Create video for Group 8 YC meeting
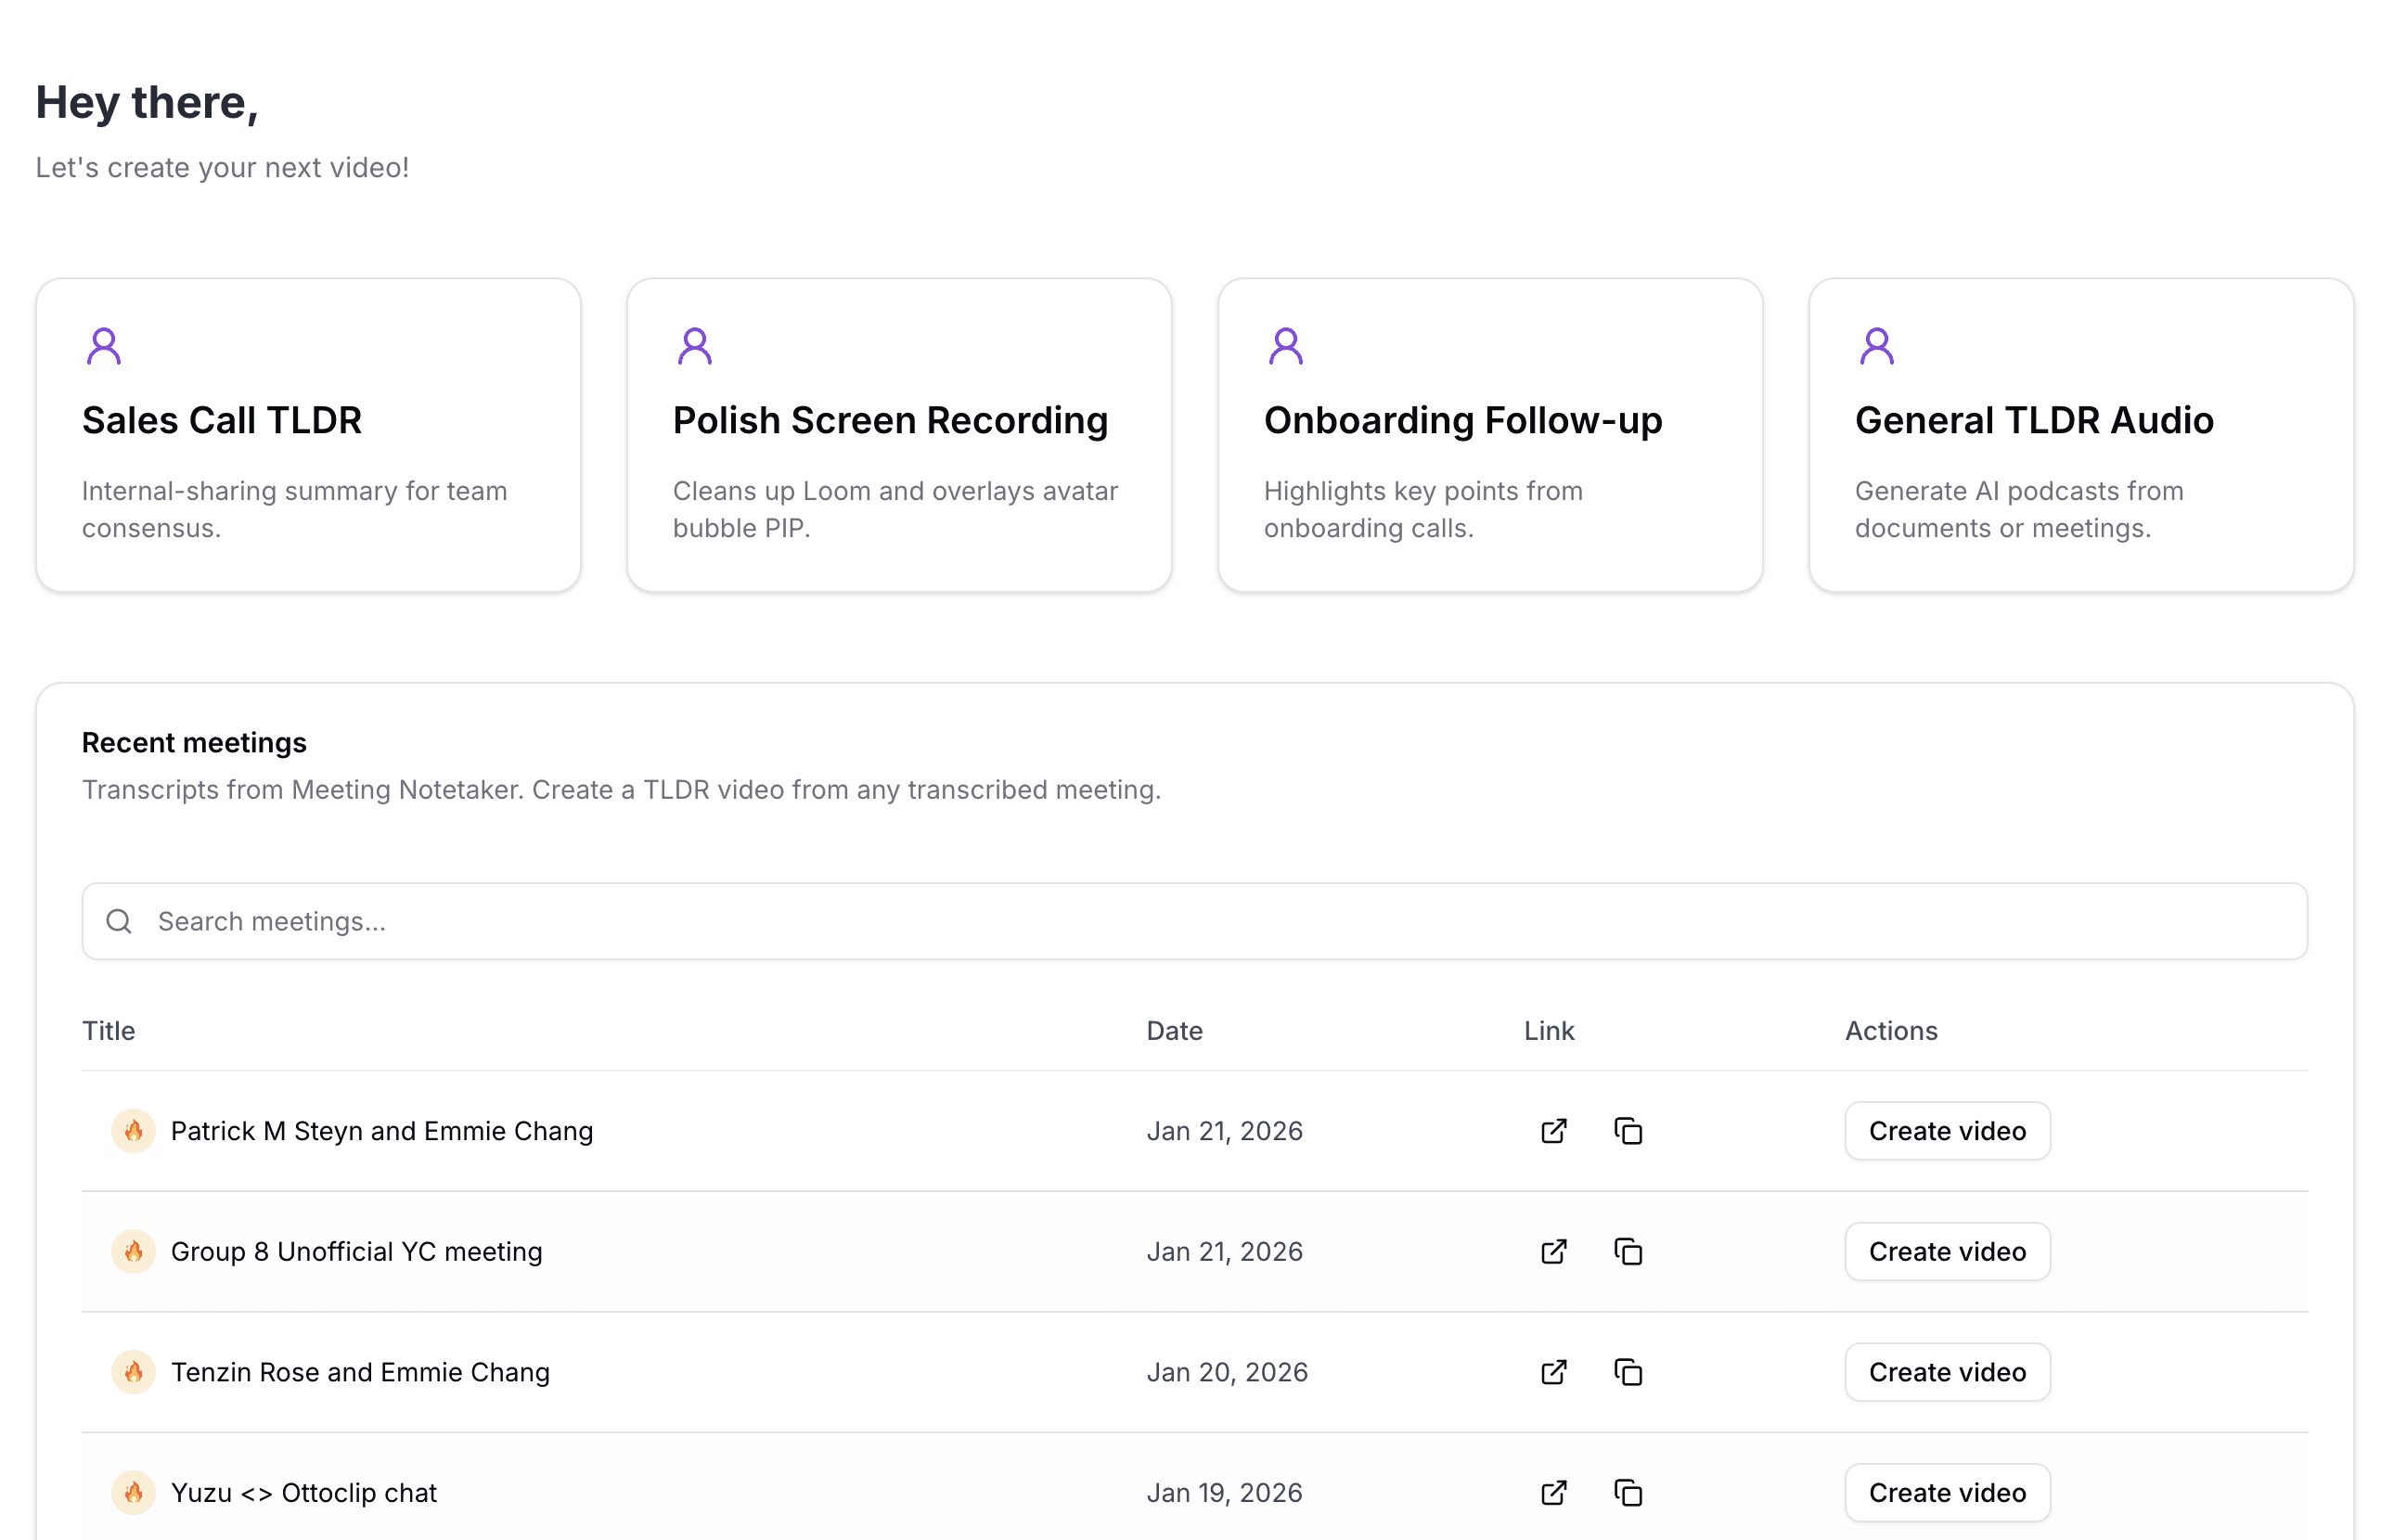Screen dimensions: 2381x1540 (x=1946, y=1251)
